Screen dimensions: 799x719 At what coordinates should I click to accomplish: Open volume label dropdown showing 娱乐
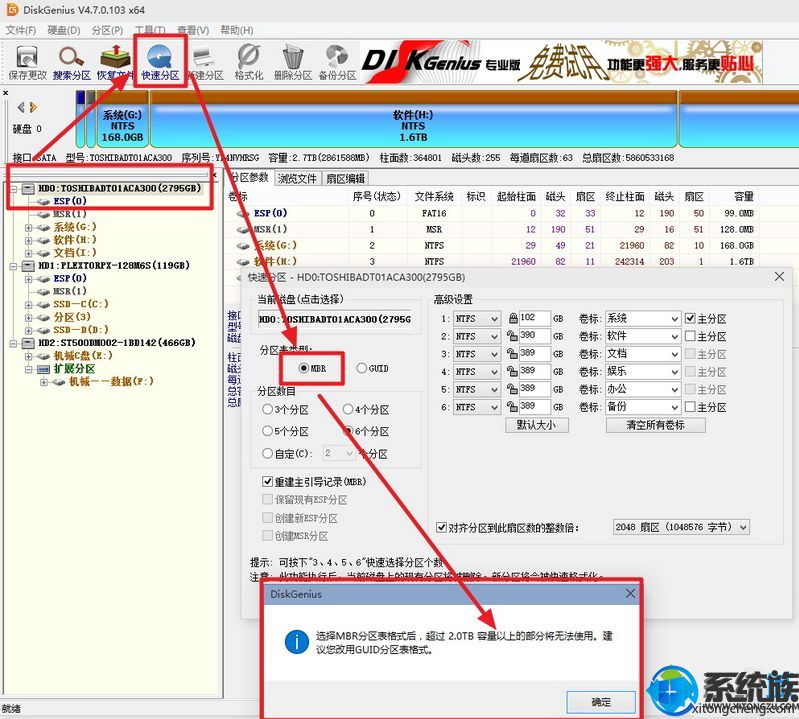pyautogui.click(x=643, y=371)
